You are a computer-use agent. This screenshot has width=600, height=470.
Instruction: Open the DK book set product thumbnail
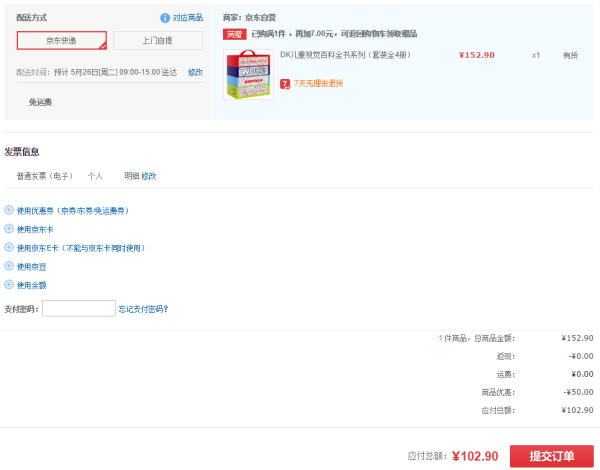click(x=248, y=74)
